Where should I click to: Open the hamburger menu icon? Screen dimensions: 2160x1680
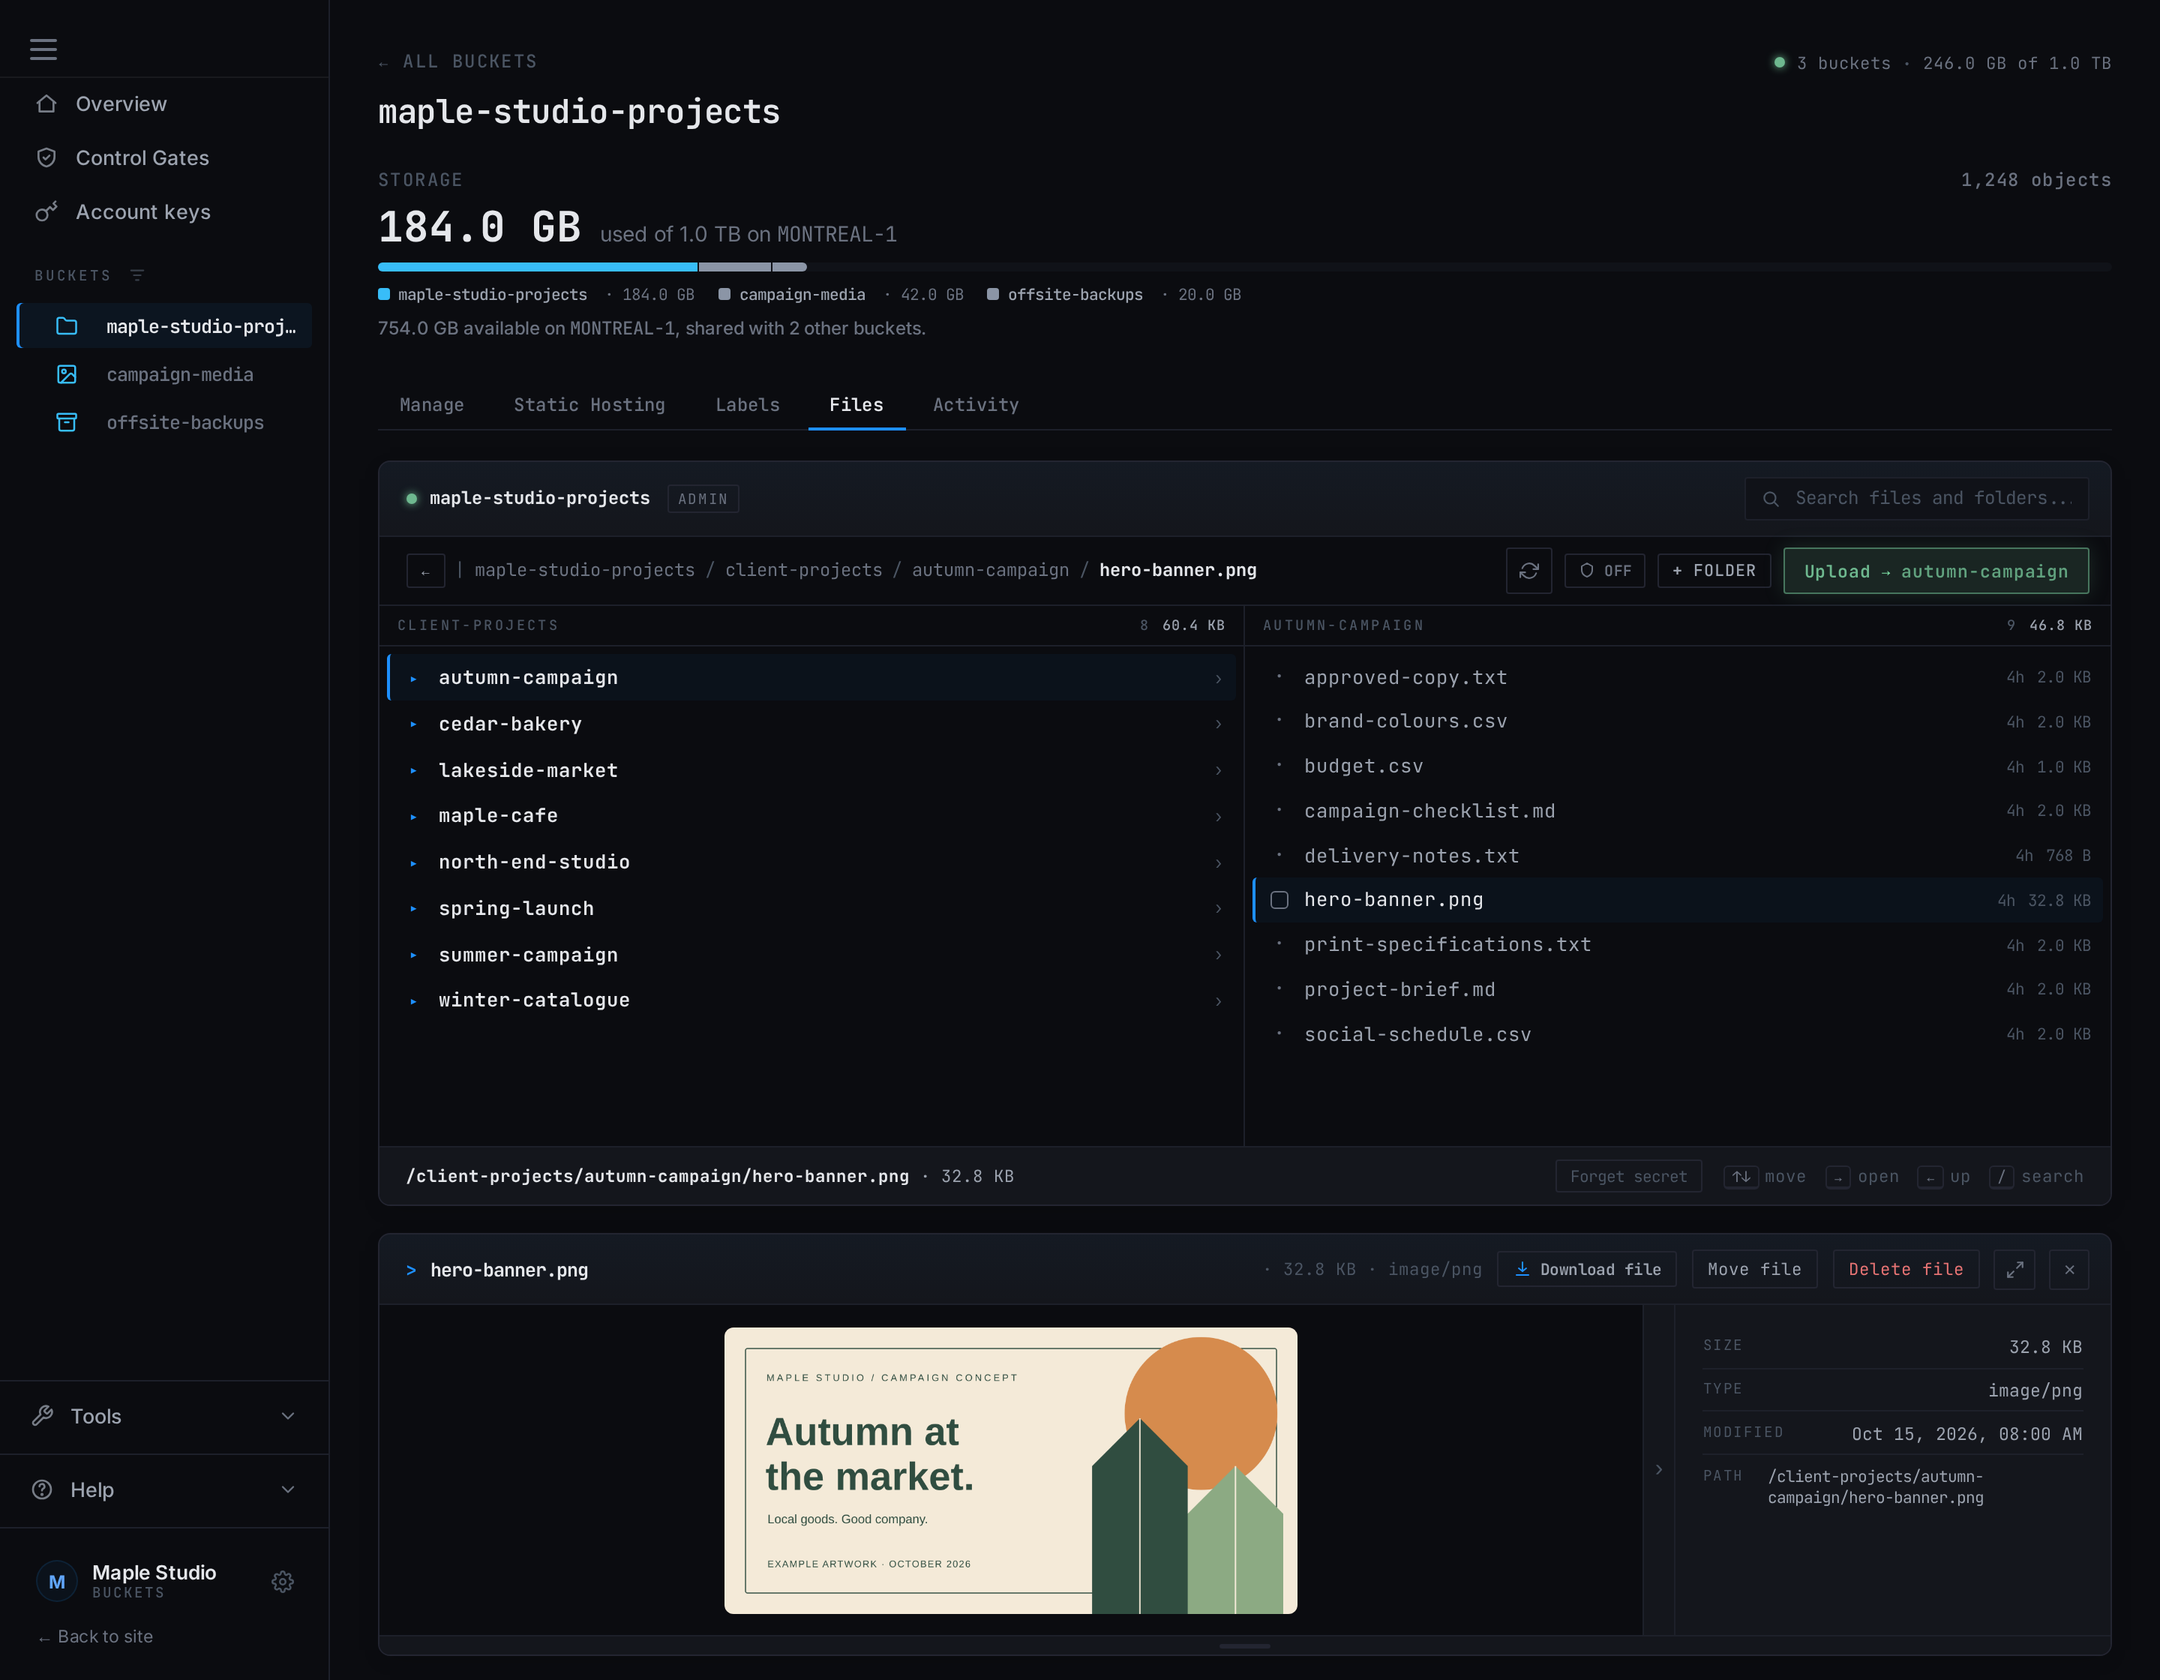coord(43,49)
